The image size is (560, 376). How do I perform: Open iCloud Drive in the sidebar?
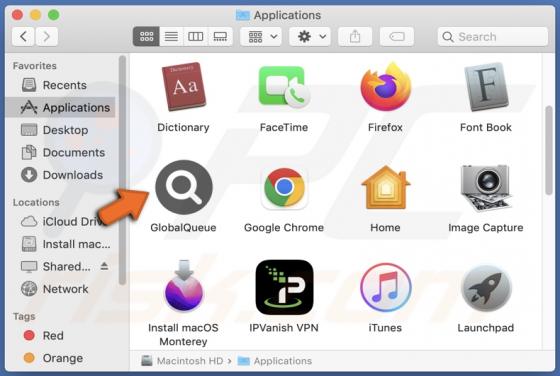[60, 221]
